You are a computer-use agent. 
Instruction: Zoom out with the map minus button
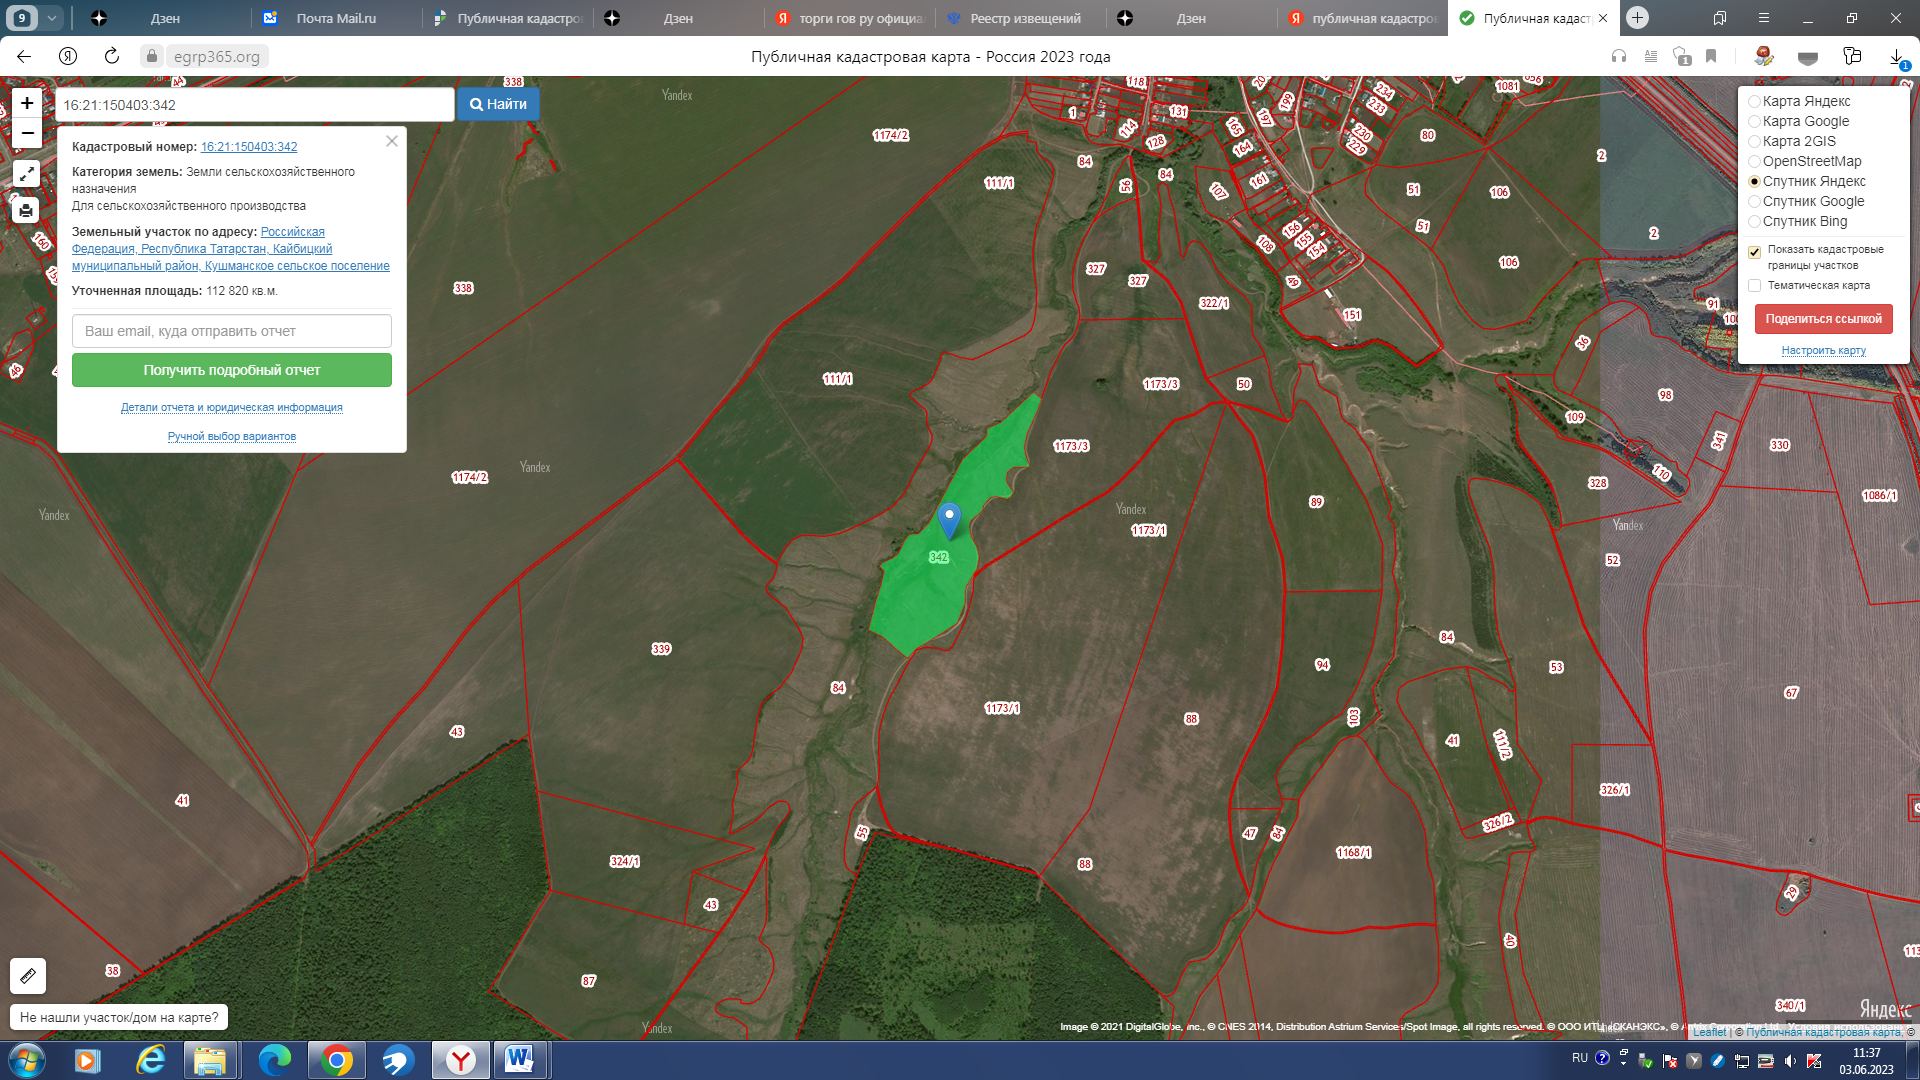[27, 133]
